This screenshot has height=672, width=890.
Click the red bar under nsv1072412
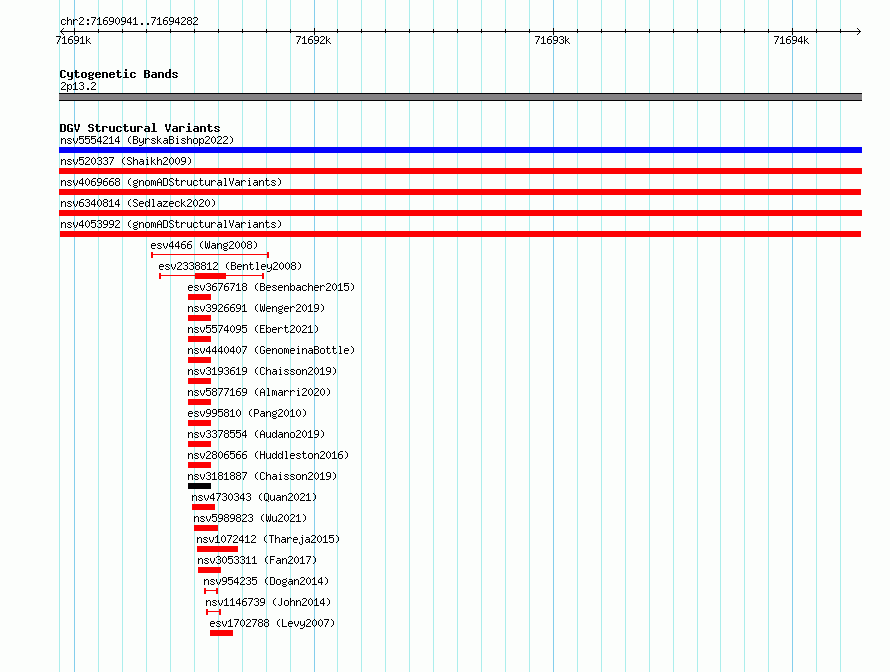[217, 549]
